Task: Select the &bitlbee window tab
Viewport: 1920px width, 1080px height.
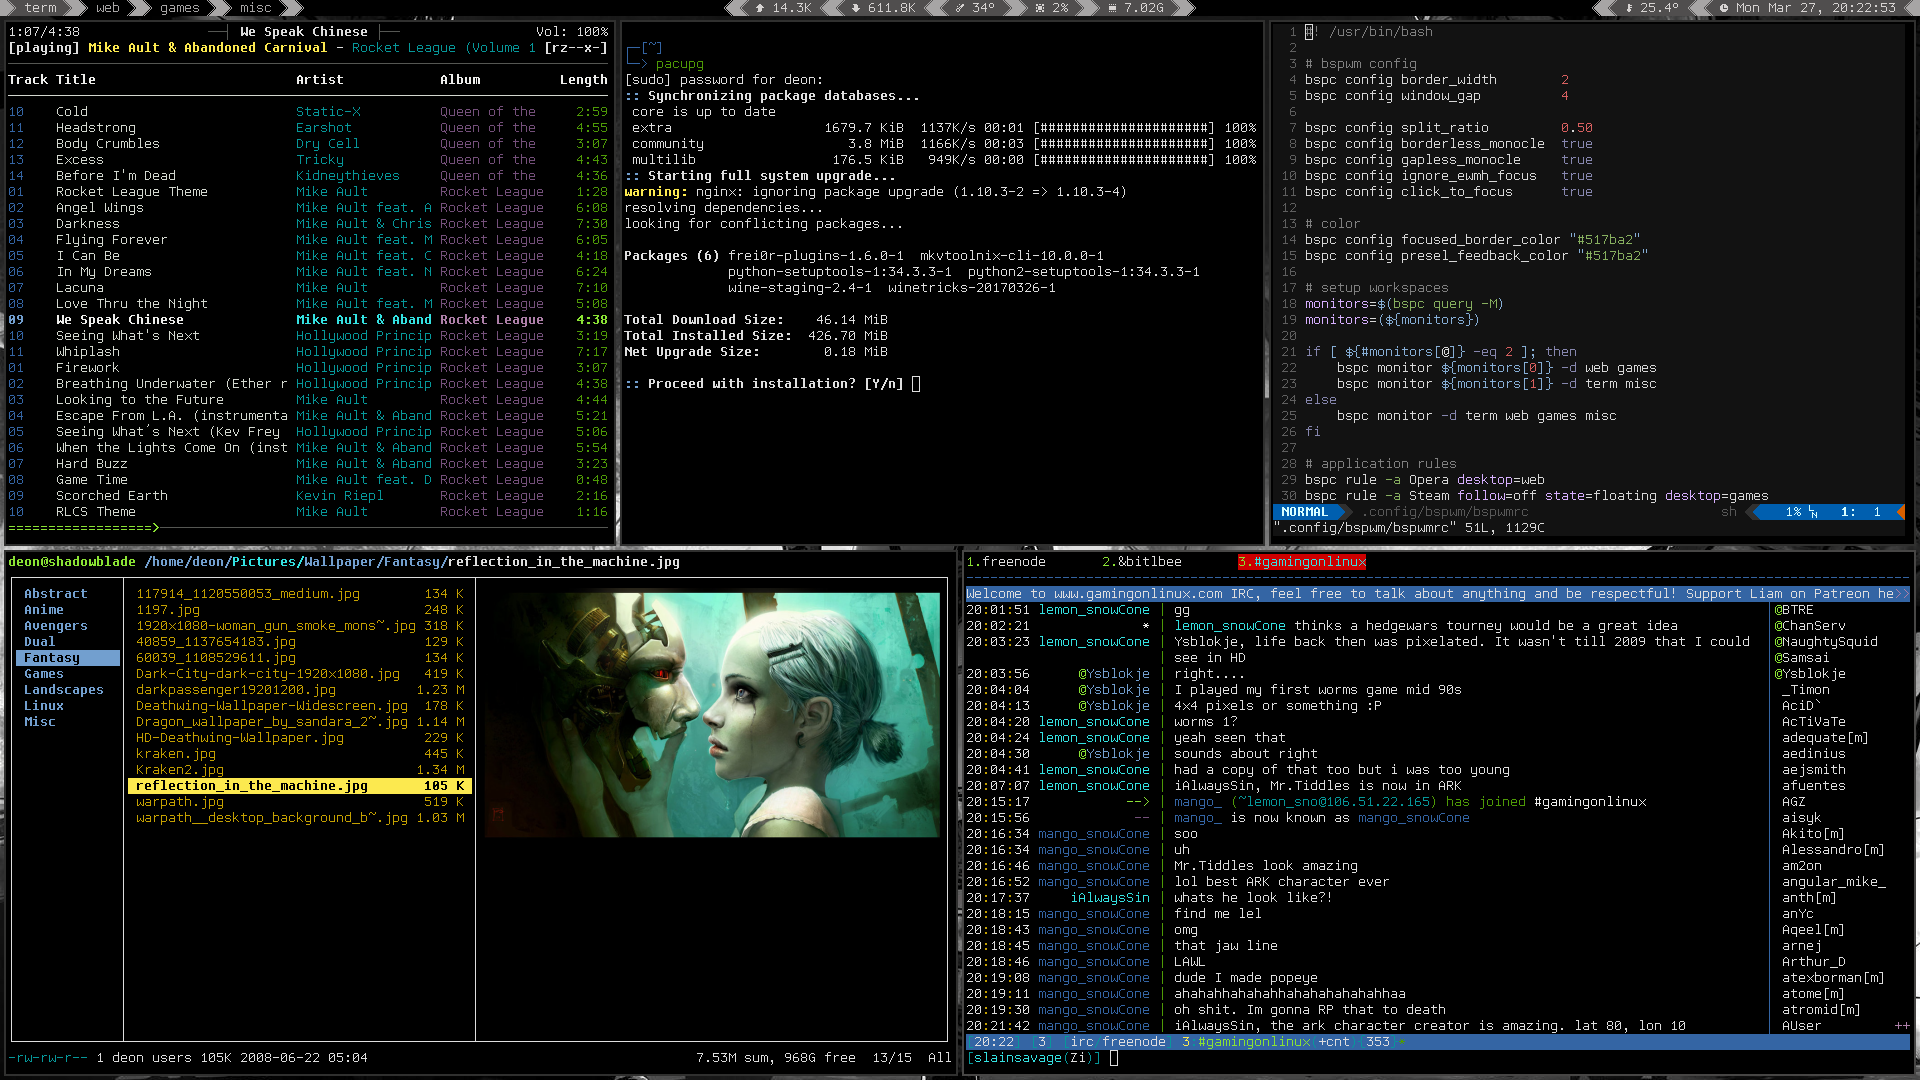Action: (x=1142, y=562)
